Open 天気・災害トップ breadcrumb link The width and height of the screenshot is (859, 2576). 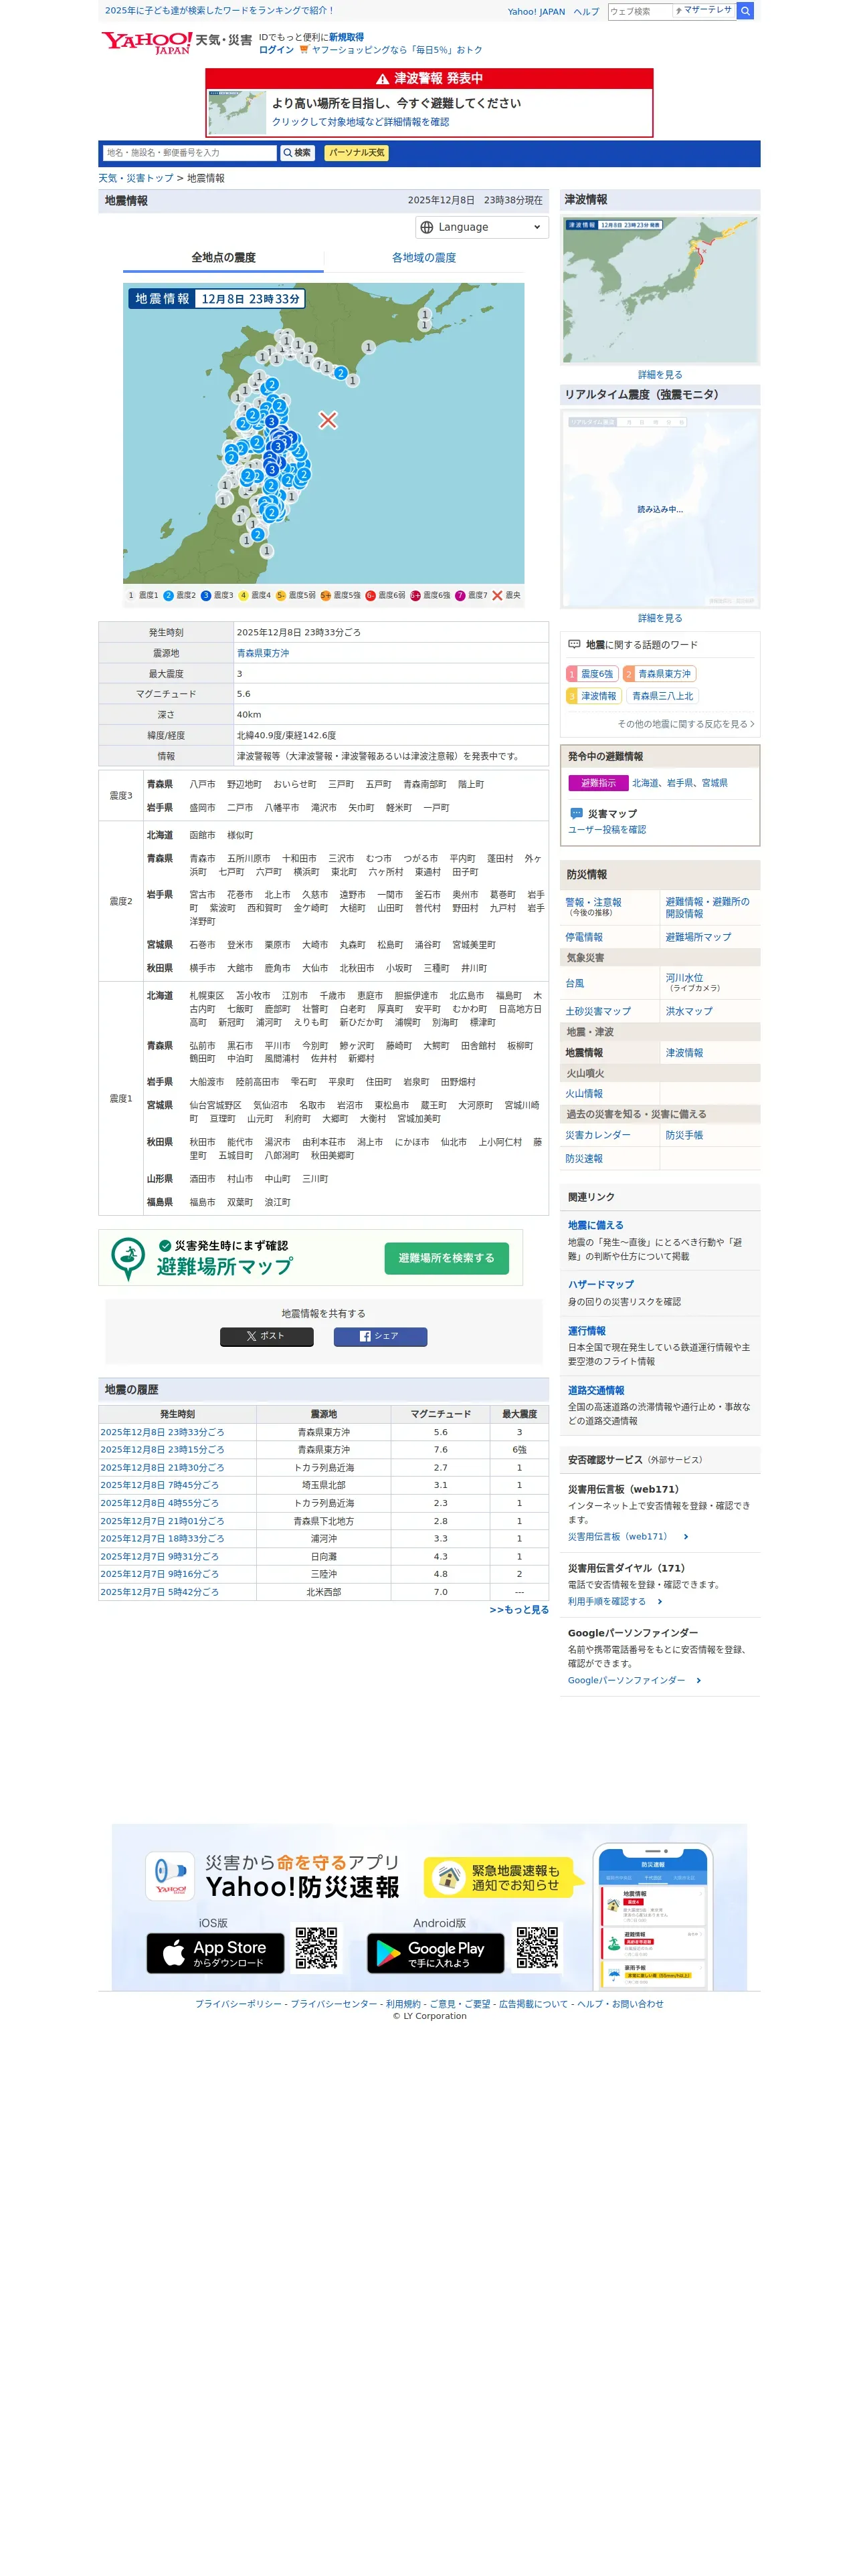click(x=136, y=178)
